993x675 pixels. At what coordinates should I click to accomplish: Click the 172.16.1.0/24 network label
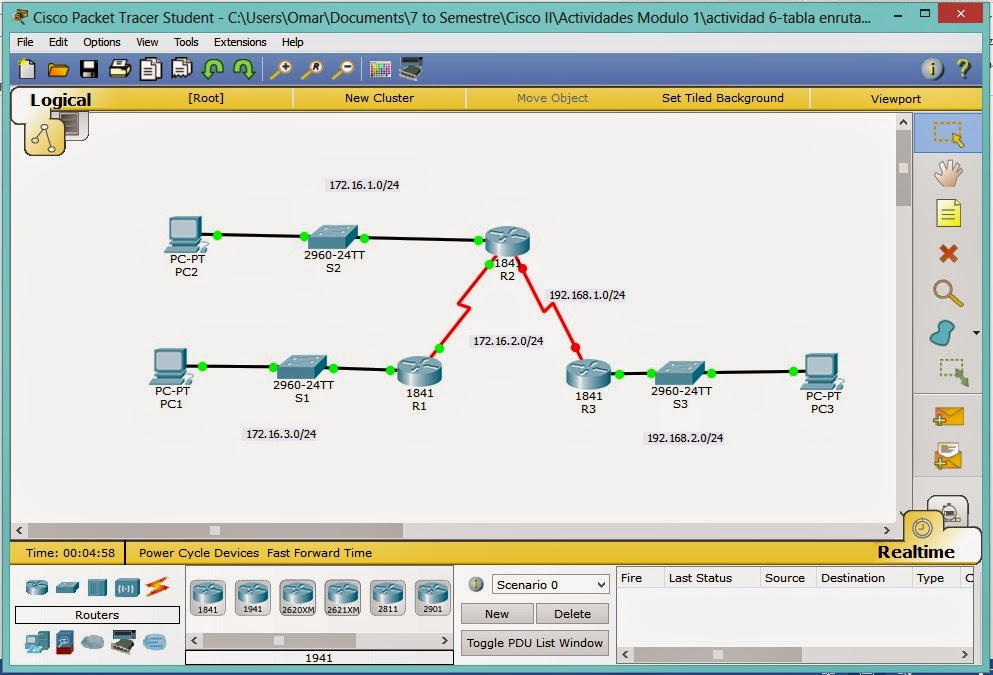point(364,185)
